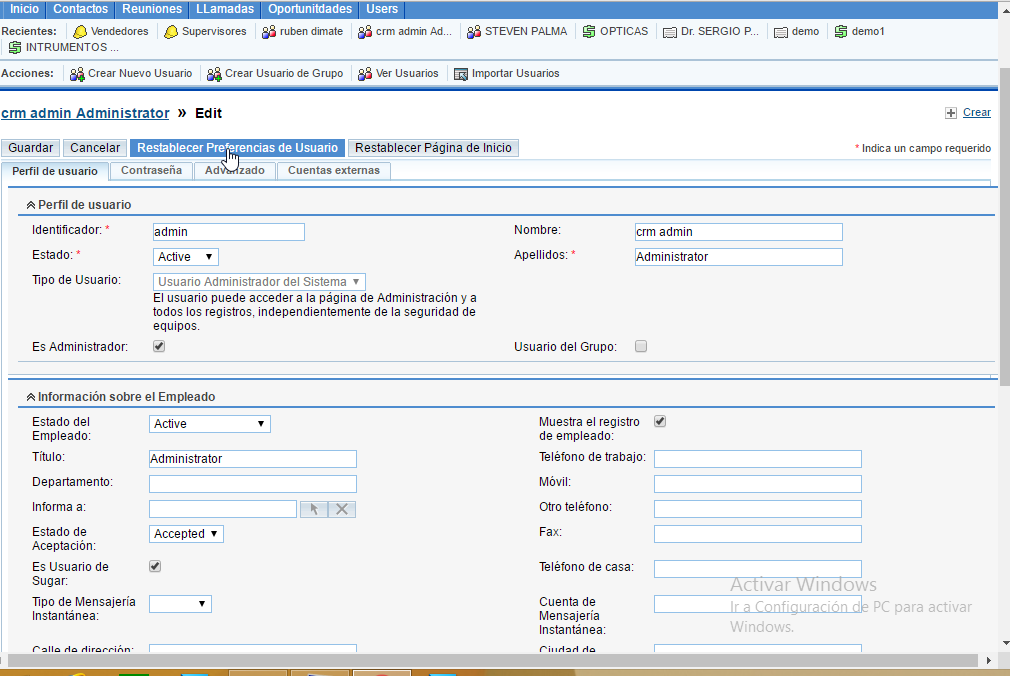Click the crm admin Administrator breadcrumb link
The image size is (1010, 676).
[x=85, y=113]
